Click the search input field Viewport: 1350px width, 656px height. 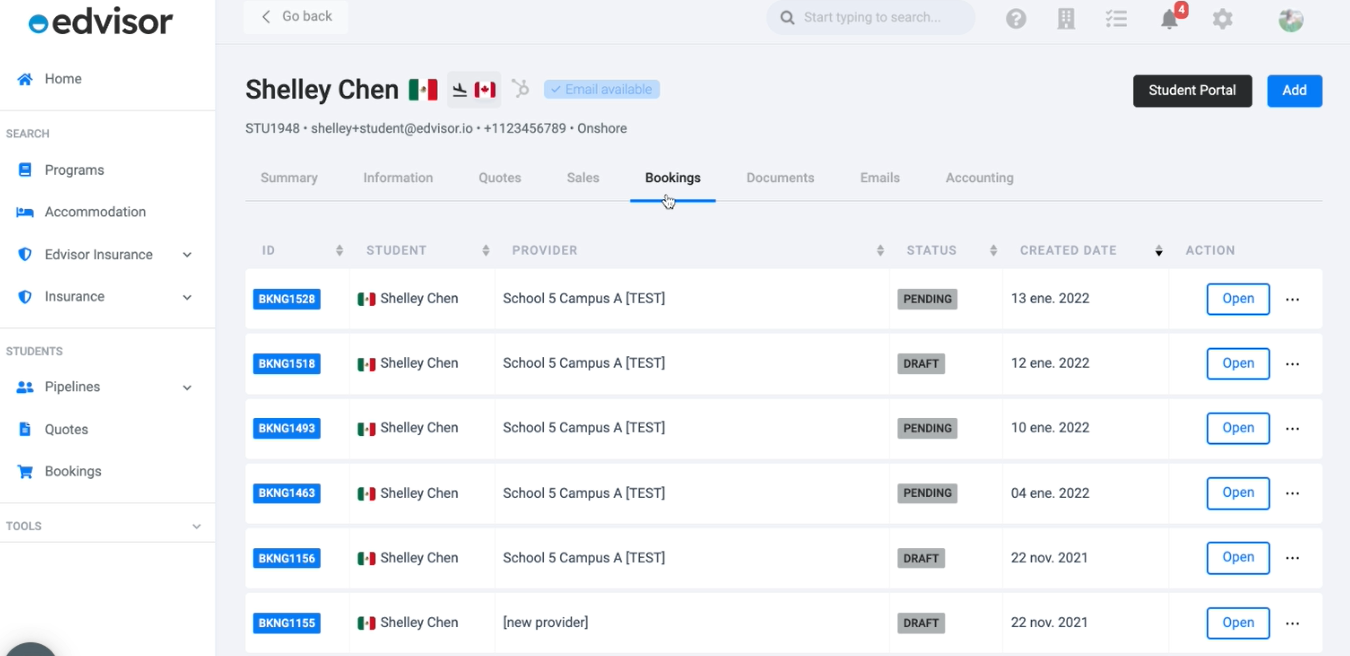click(x=871, y=17)
